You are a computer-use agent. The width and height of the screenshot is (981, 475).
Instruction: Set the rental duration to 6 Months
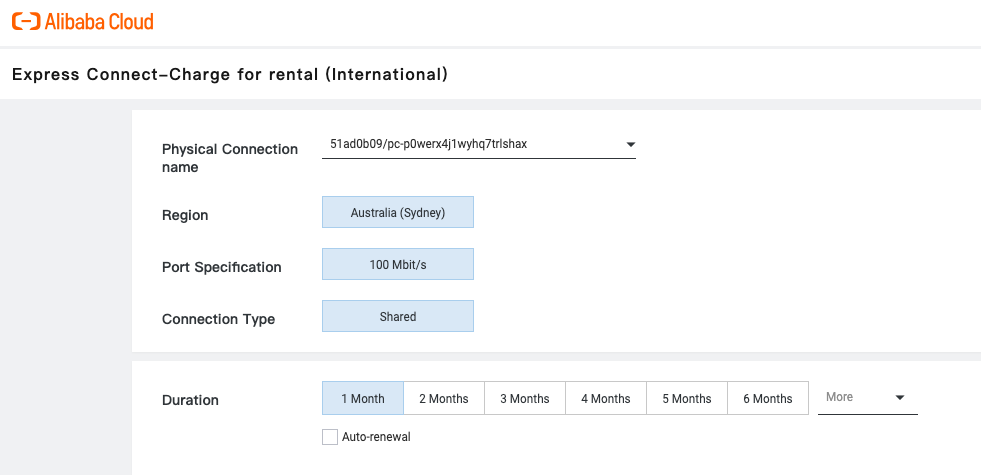tap(767, 398)
